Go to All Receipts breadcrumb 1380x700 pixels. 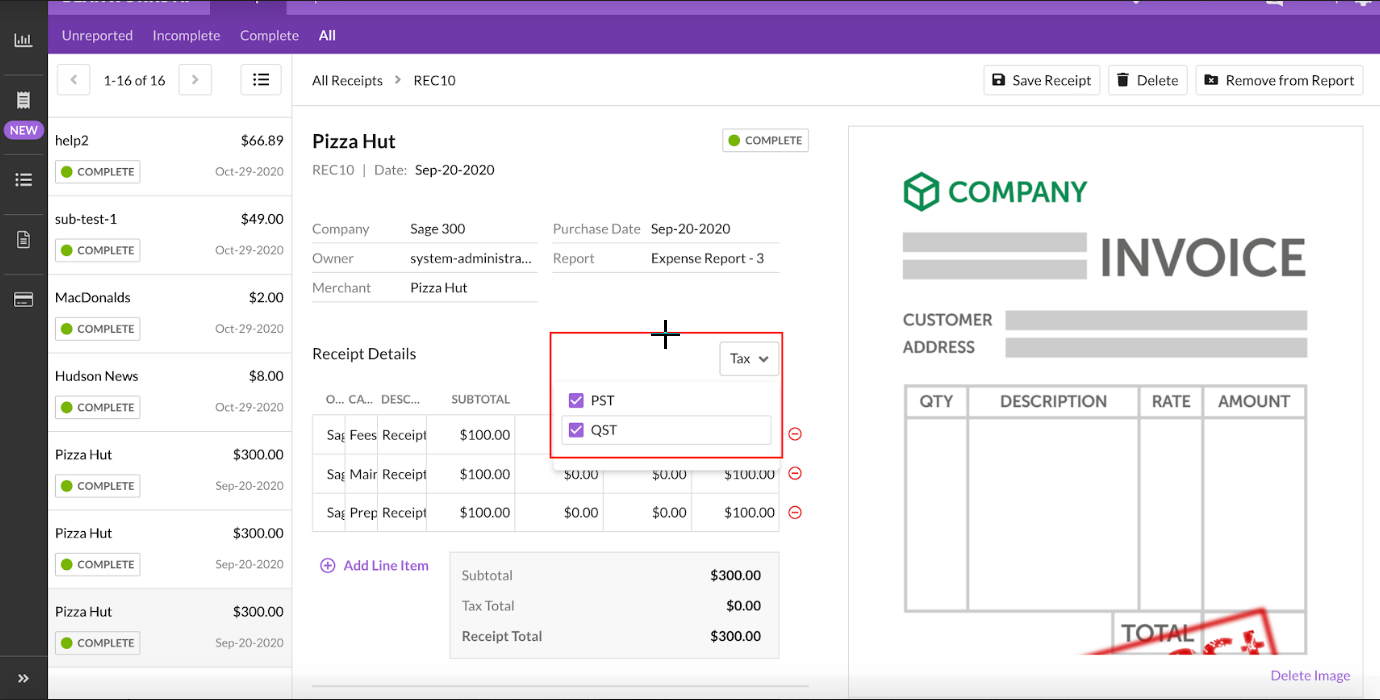pyautogui.click(x=347, y=80)
